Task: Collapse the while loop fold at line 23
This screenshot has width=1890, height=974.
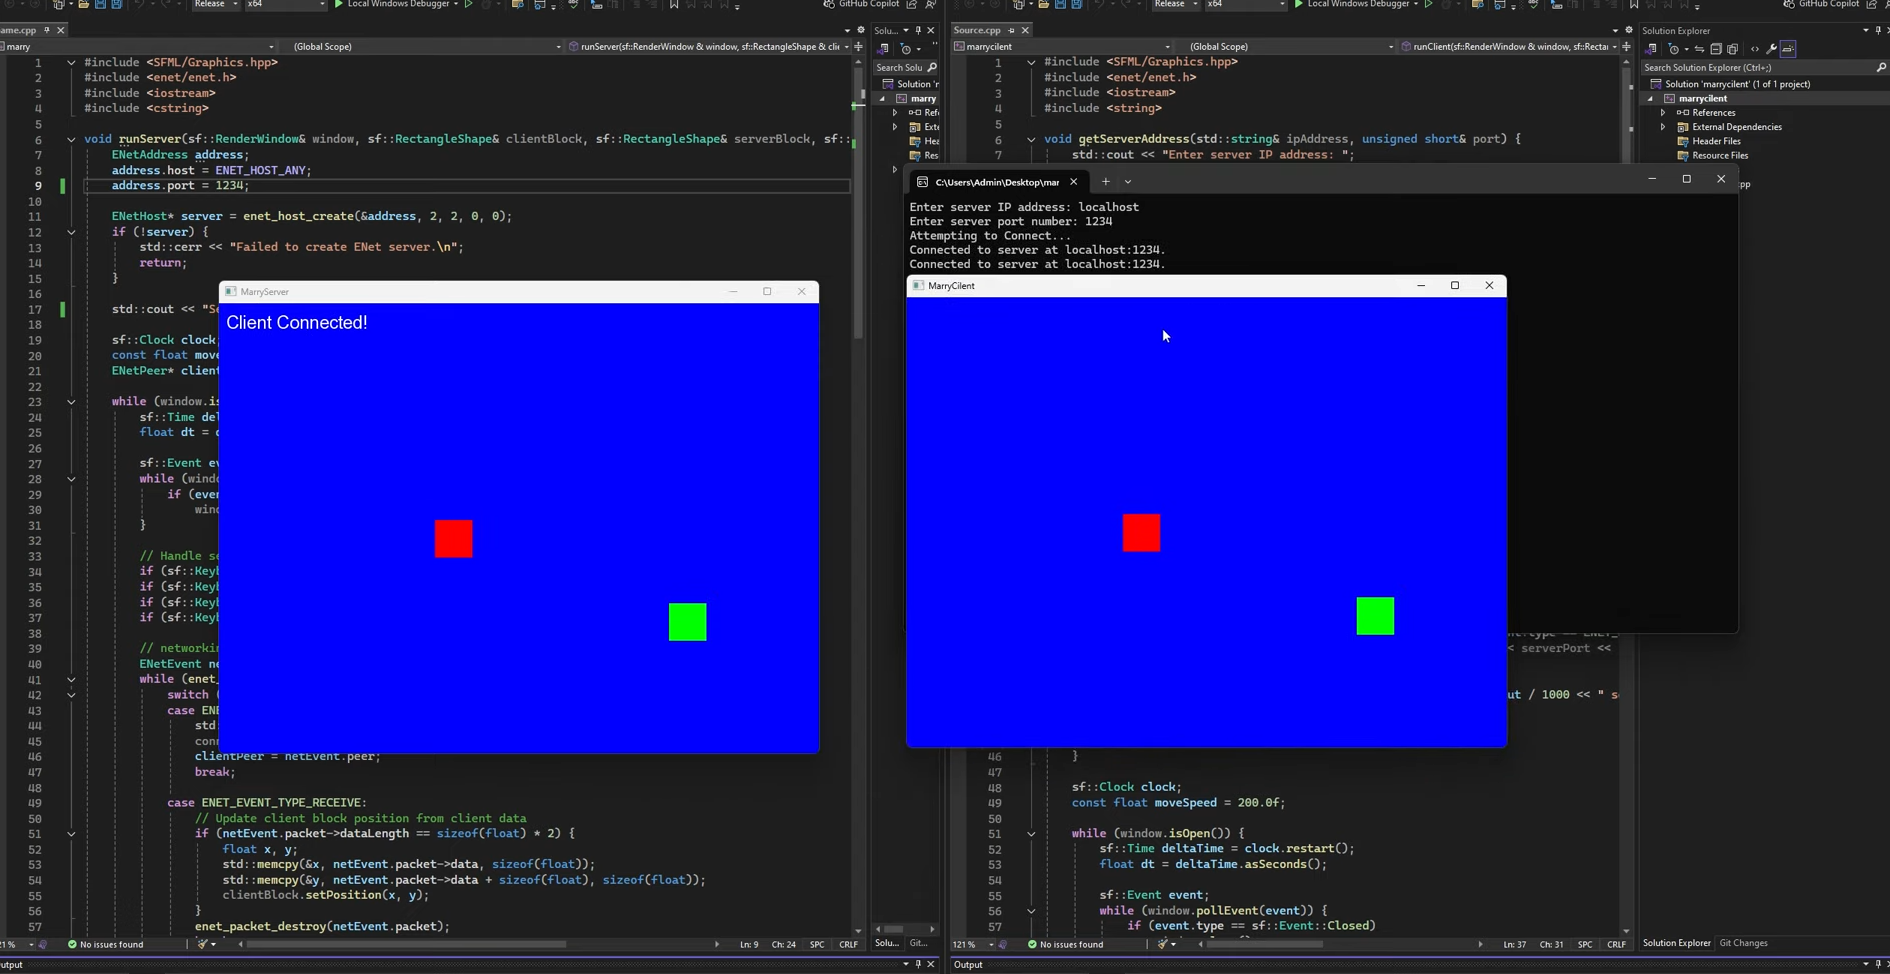Action: click(x=71, y=402)
